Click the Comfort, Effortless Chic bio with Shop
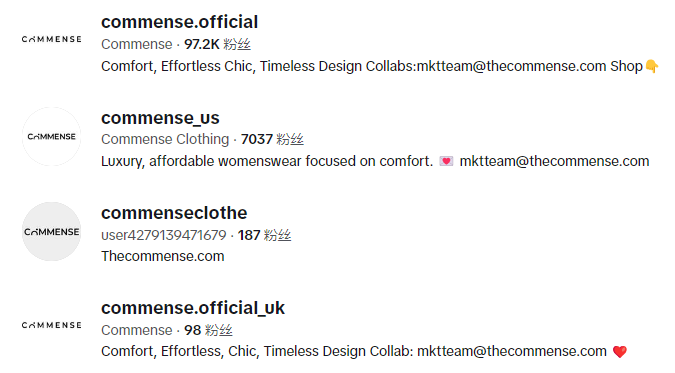Image resolution: width=675 pixels, height=373 pixels. (x=380, y=66)
